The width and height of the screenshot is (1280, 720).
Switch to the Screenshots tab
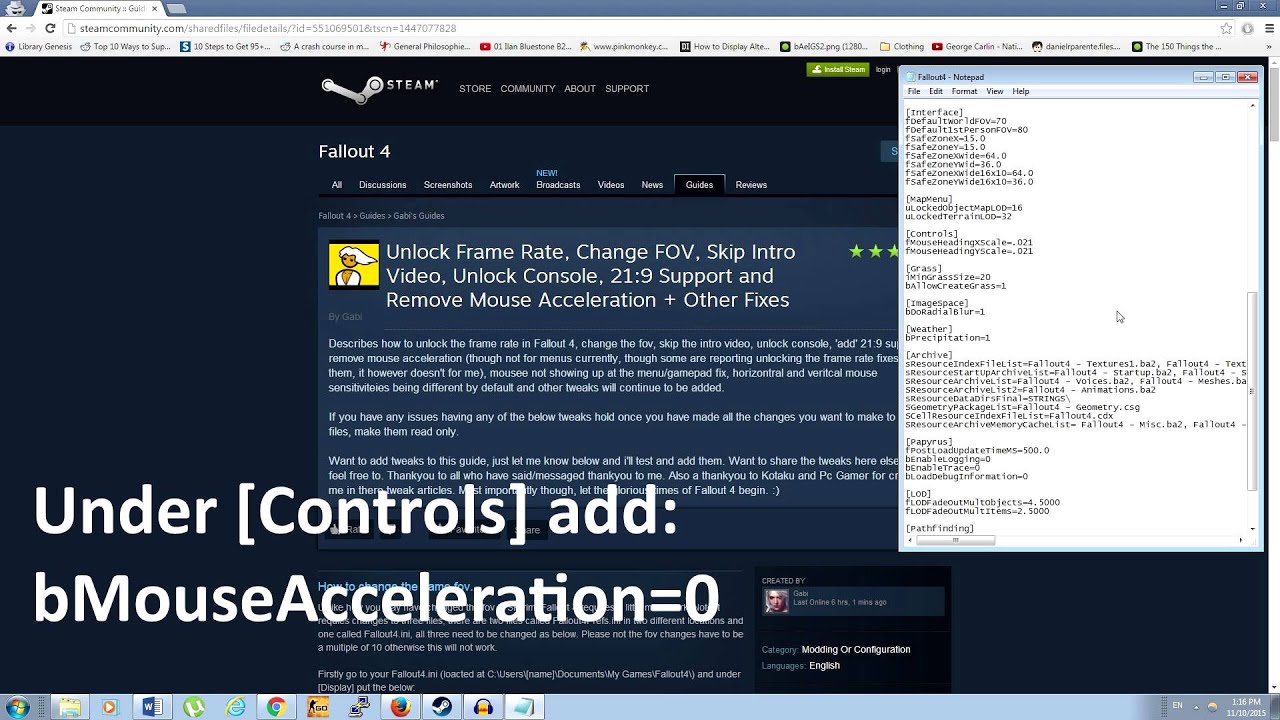448,185
